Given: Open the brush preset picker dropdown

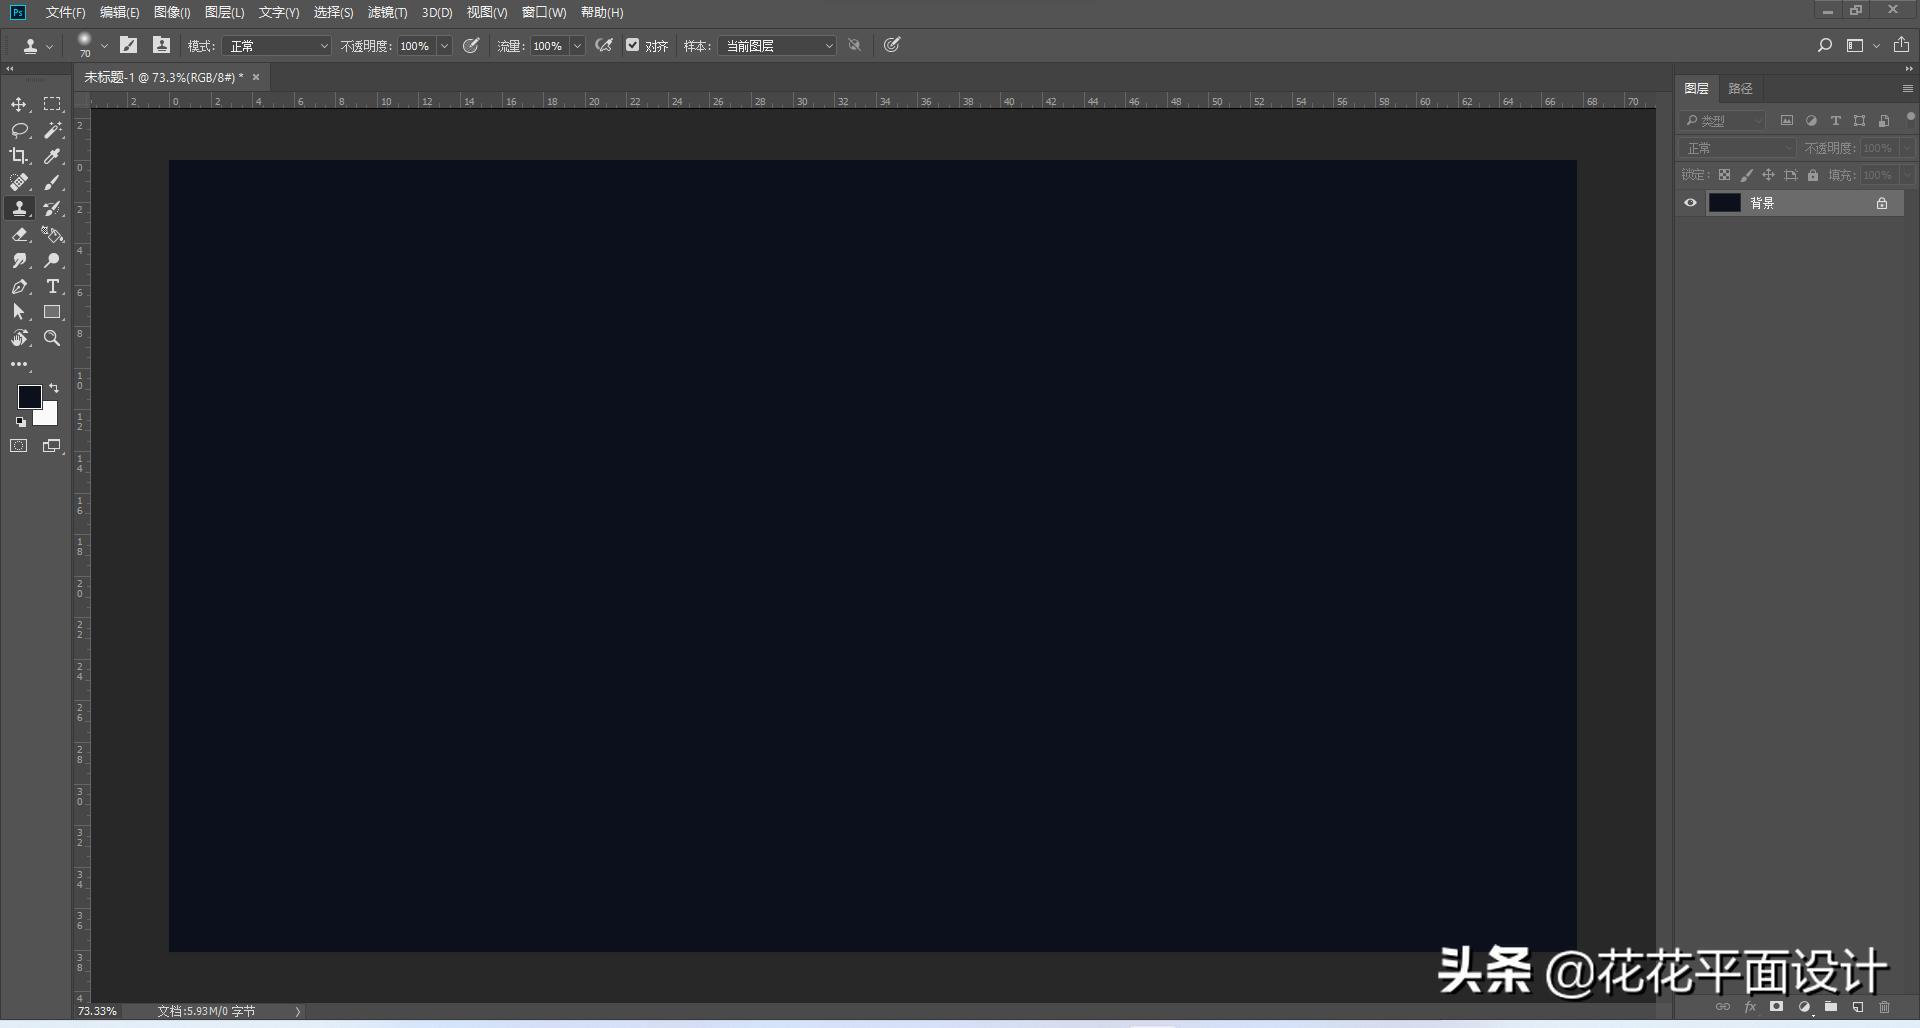Looking at the screenshot, I should [x=104, y=45].
